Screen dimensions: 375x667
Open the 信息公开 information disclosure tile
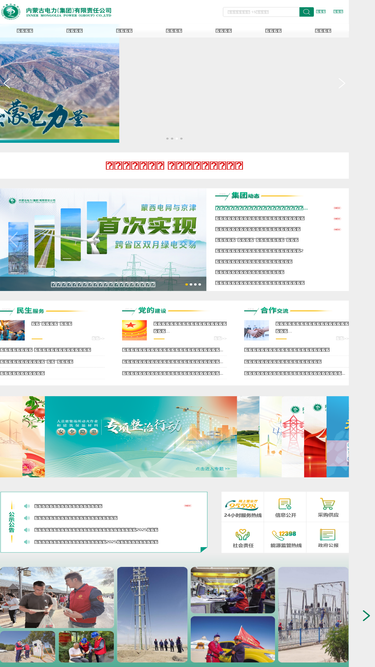tap(285, 507)
